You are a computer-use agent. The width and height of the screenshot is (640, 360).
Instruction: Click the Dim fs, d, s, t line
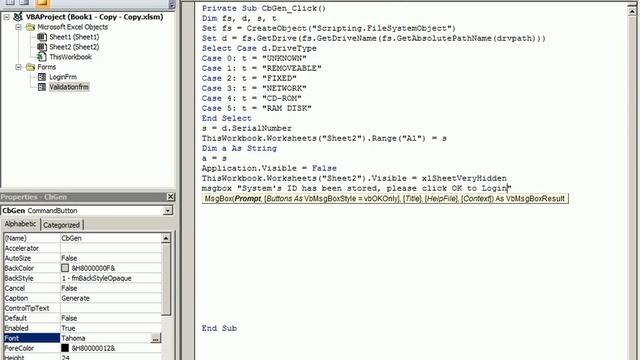tap(239, 18)
